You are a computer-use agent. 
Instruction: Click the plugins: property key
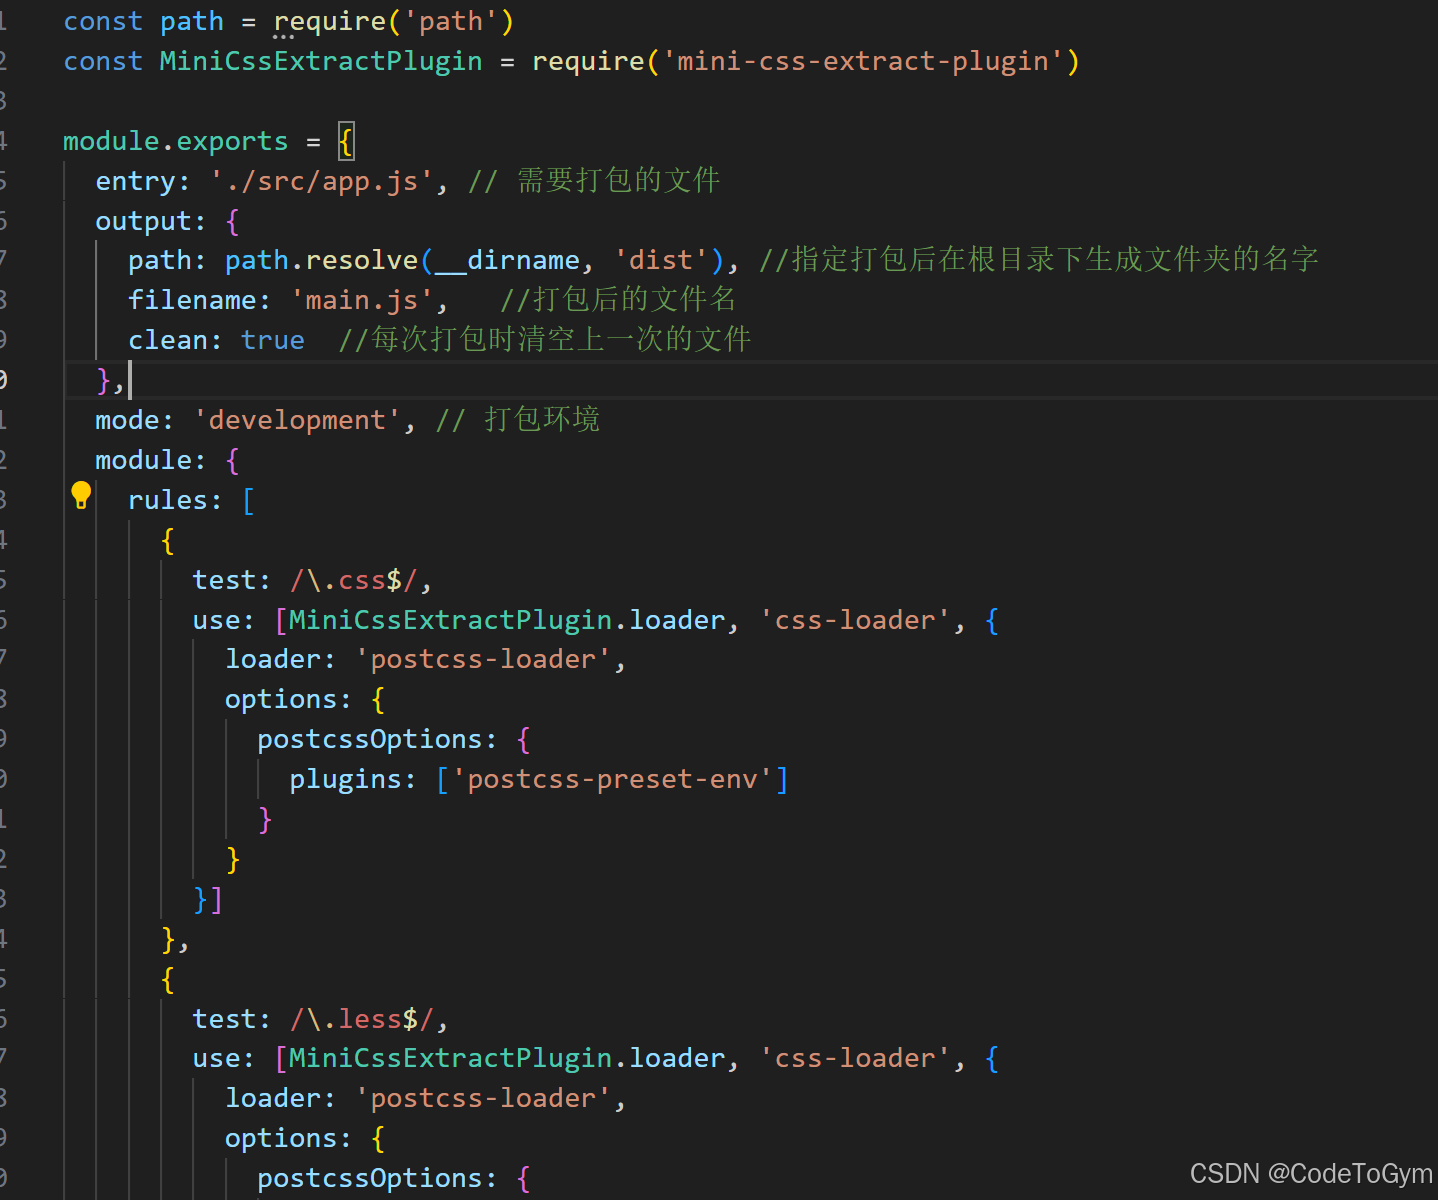(x=353, y=779)
